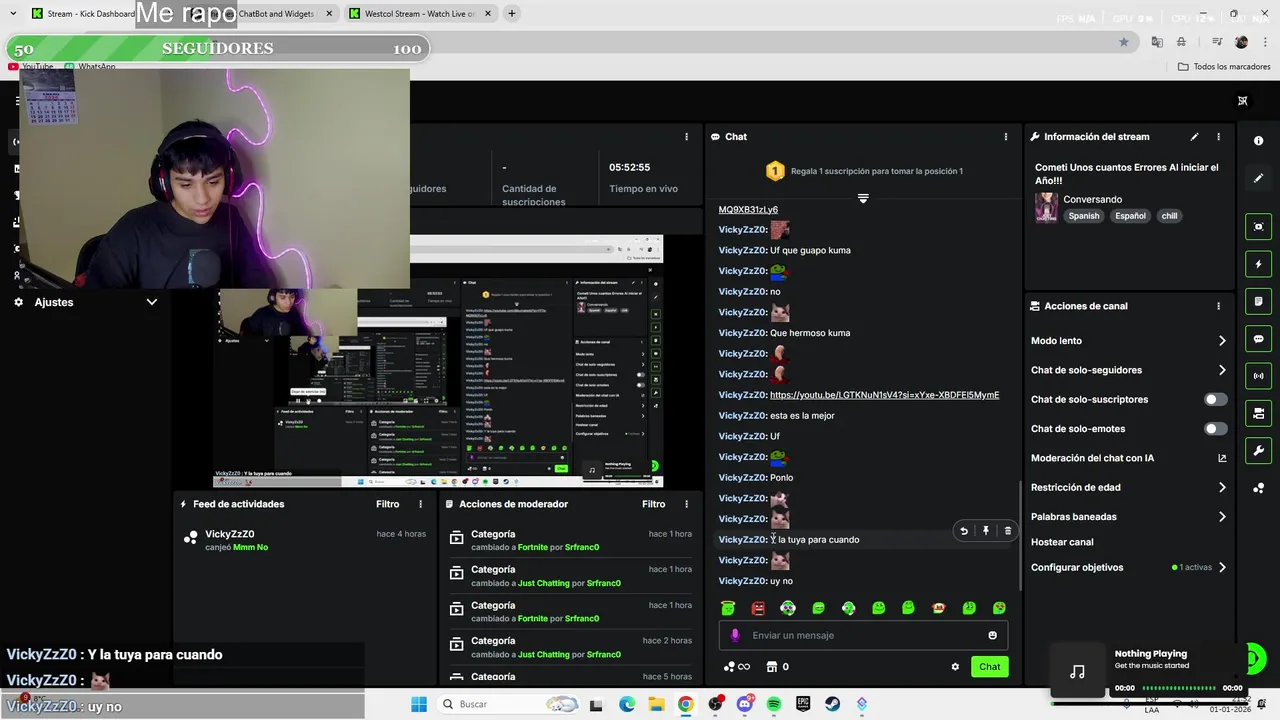Viewport: 1280px width, 720px height.
Task: Click the music note icon in player
Action: (1077, 672)
